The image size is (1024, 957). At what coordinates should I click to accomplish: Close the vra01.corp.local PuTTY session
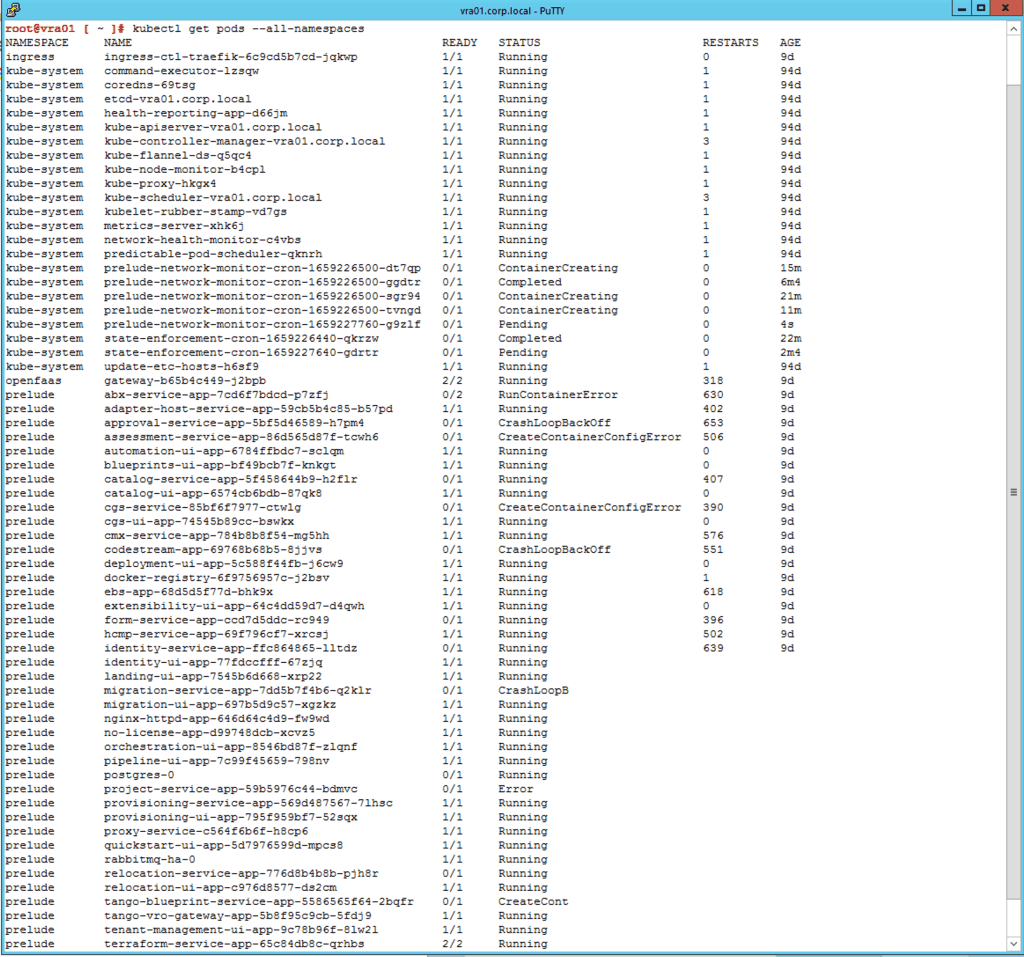[x=1007, y=9]
